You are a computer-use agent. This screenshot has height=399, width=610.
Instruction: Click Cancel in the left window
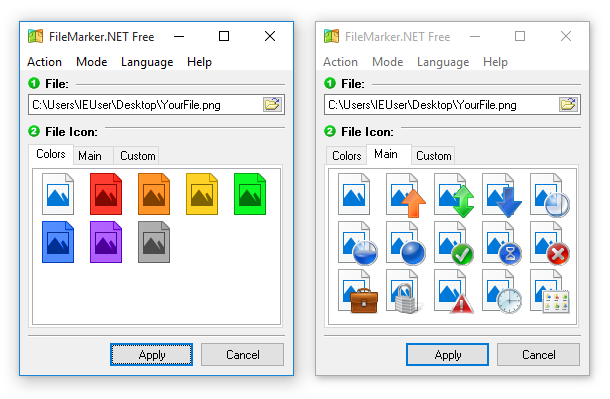point(242,354)
